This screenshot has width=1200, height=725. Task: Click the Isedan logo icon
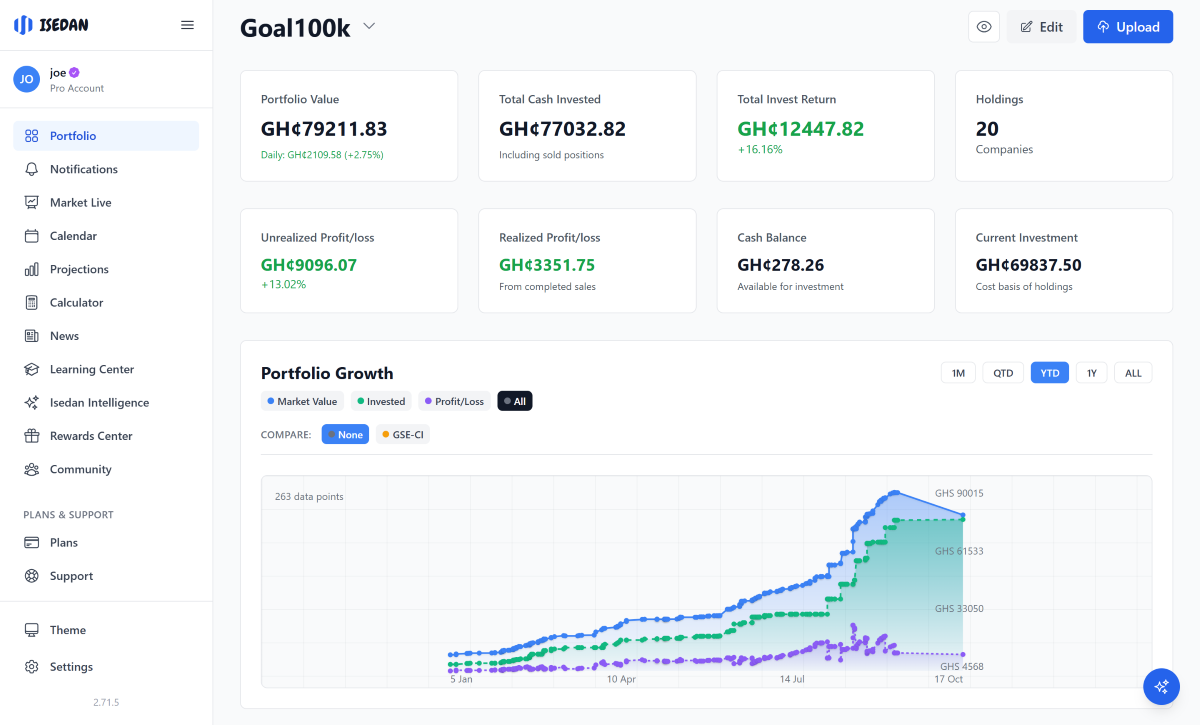click(23, 25)
